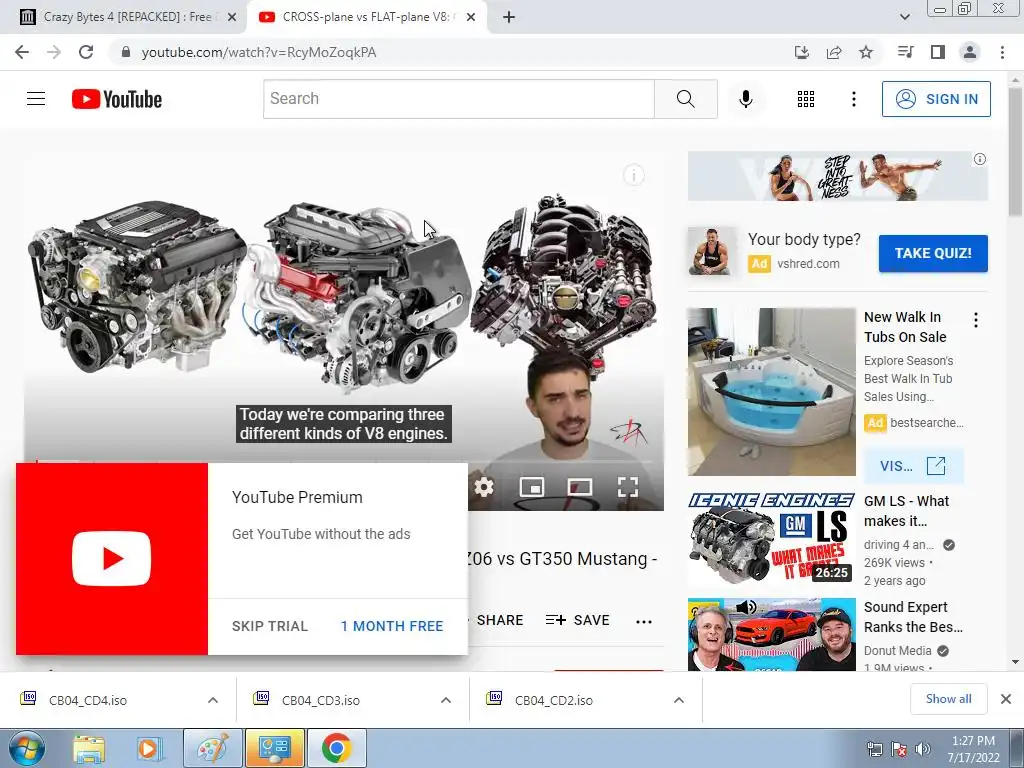Click TAKE QUIZ! ad button
Image resolution: width=1024 pixels, height=768 pixels.
click(x=933, y=253)
